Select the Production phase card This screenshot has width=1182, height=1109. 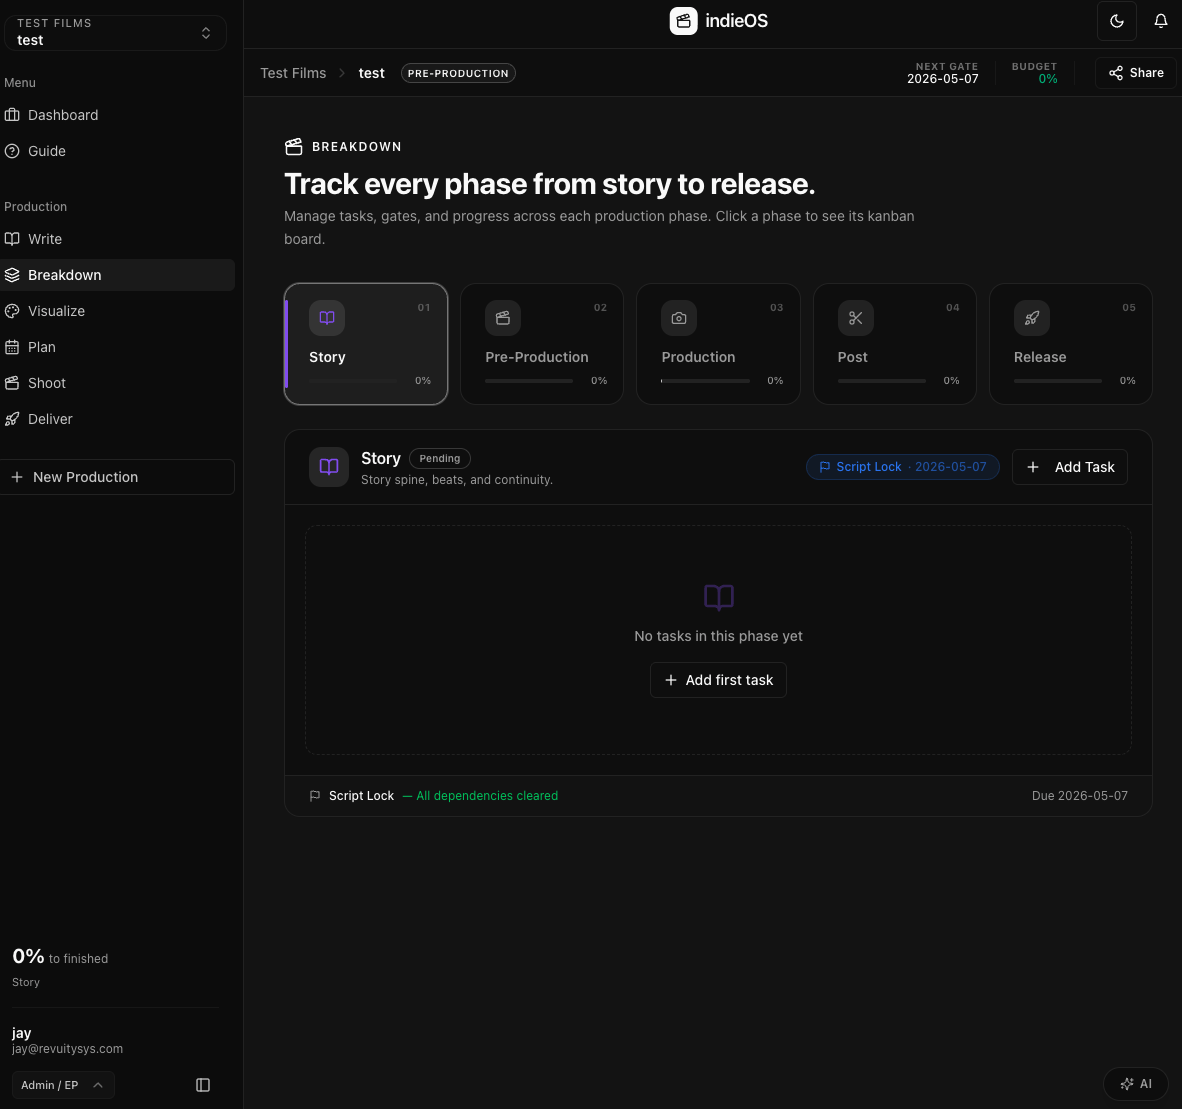click(x=718, y=344)
